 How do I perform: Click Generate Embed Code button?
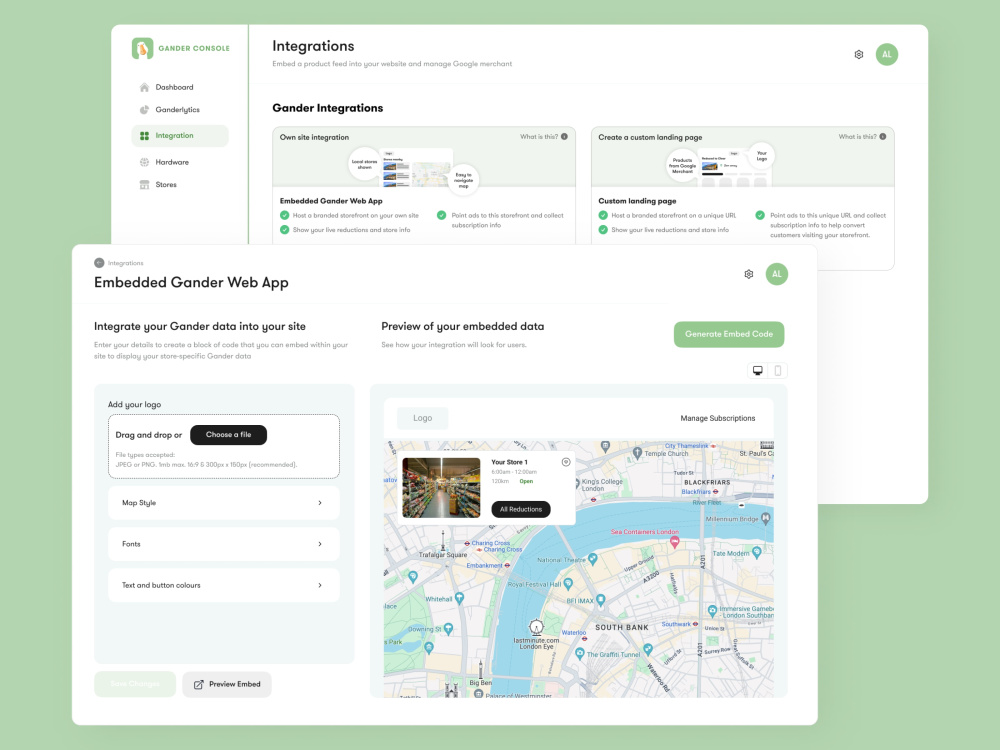coord(729,334)
